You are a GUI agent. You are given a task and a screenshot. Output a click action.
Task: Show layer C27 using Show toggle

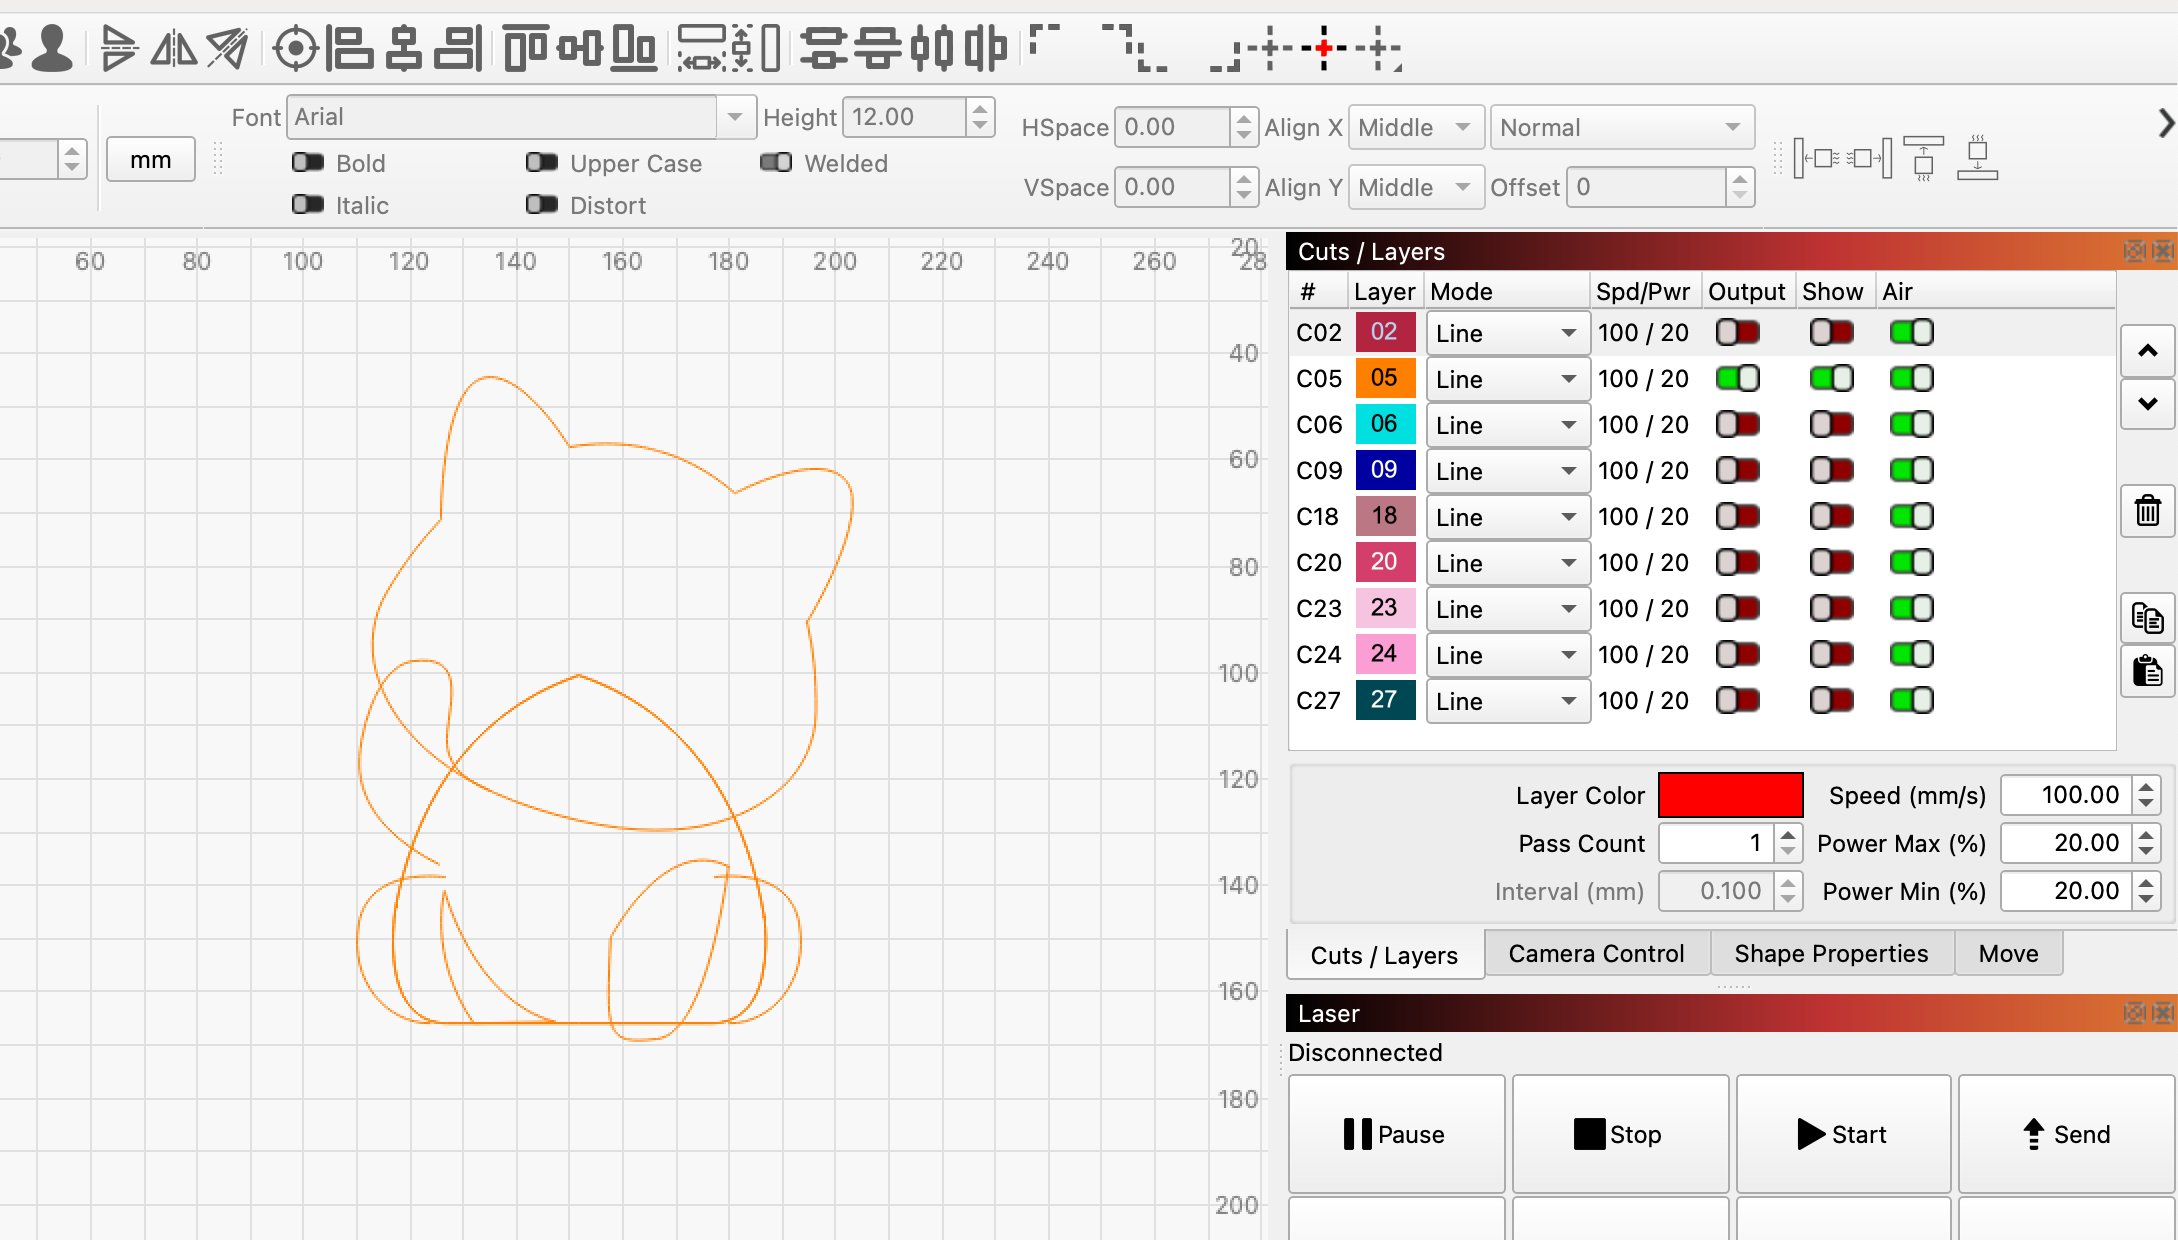click(1832, 700)
